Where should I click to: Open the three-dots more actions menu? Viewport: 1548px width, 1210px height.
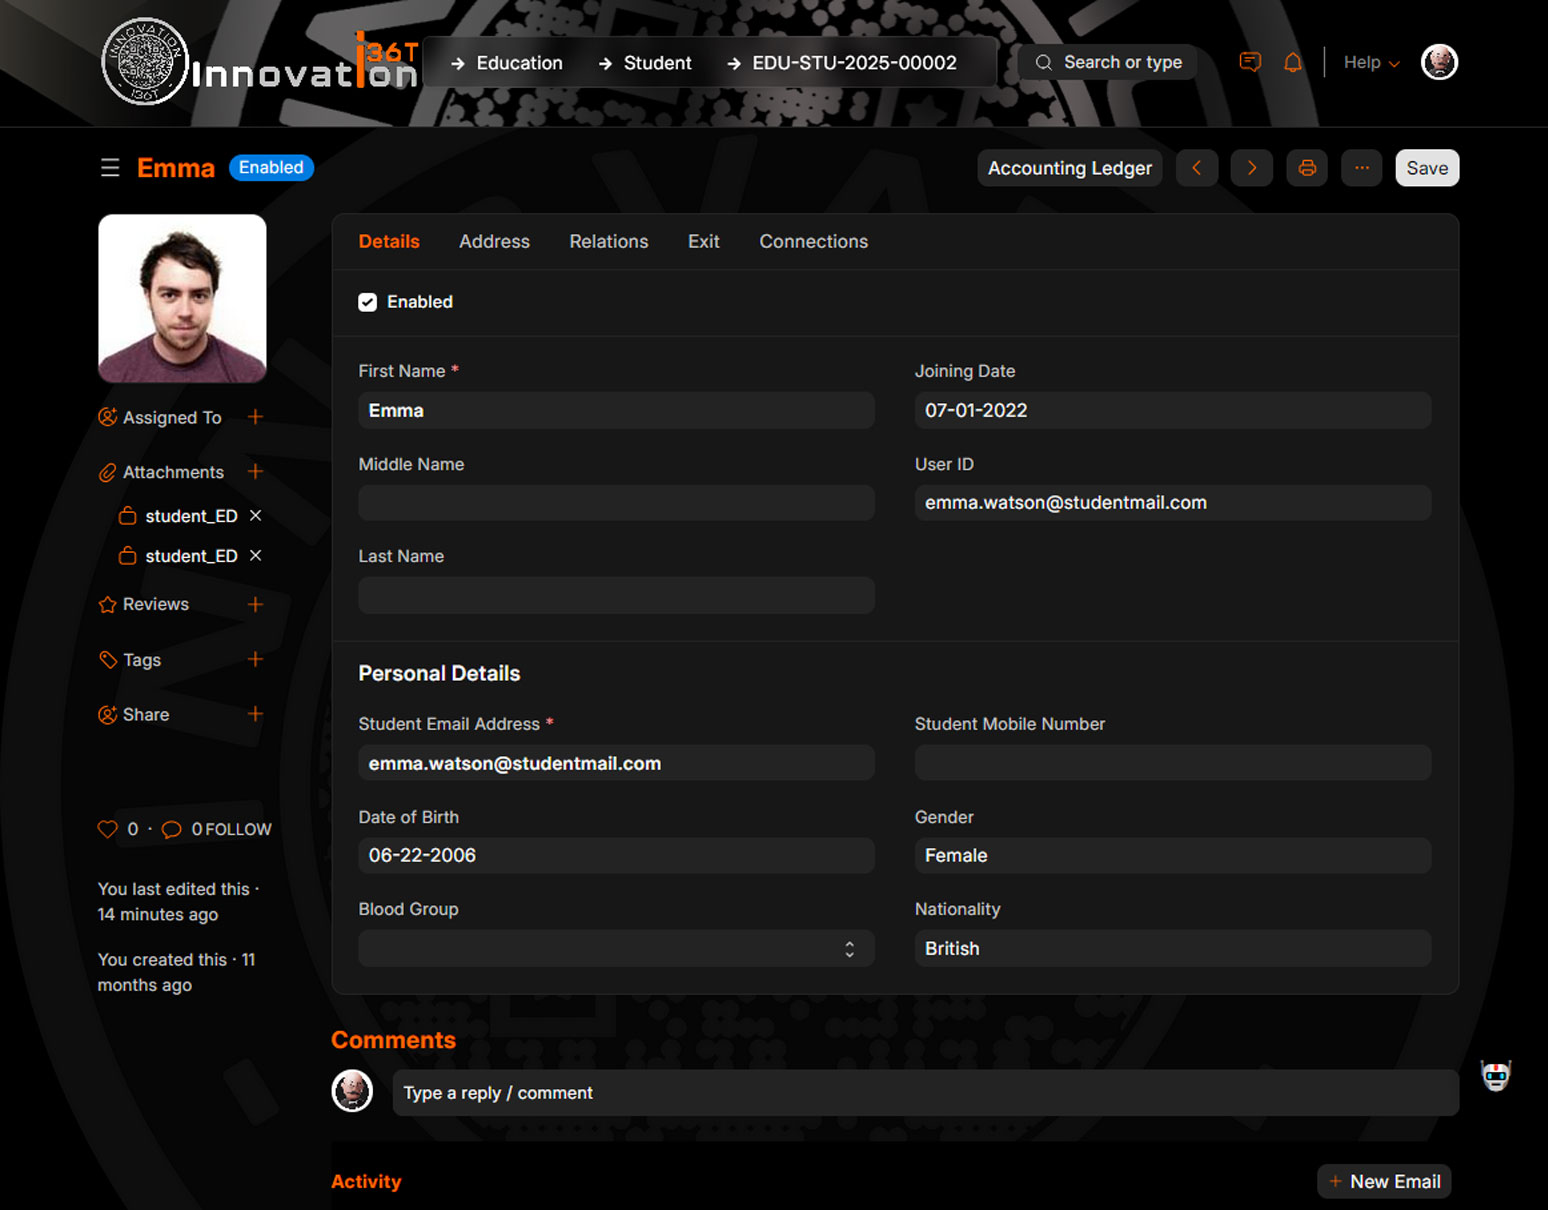1361,168
